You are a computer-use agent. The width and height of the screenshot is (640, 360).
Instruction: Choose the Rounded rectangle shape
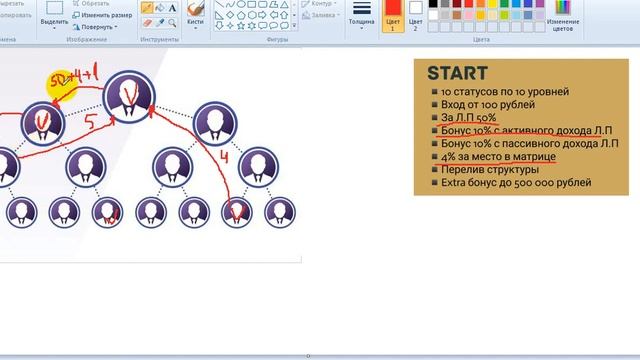pyautogui.click(x=262, y=4)
